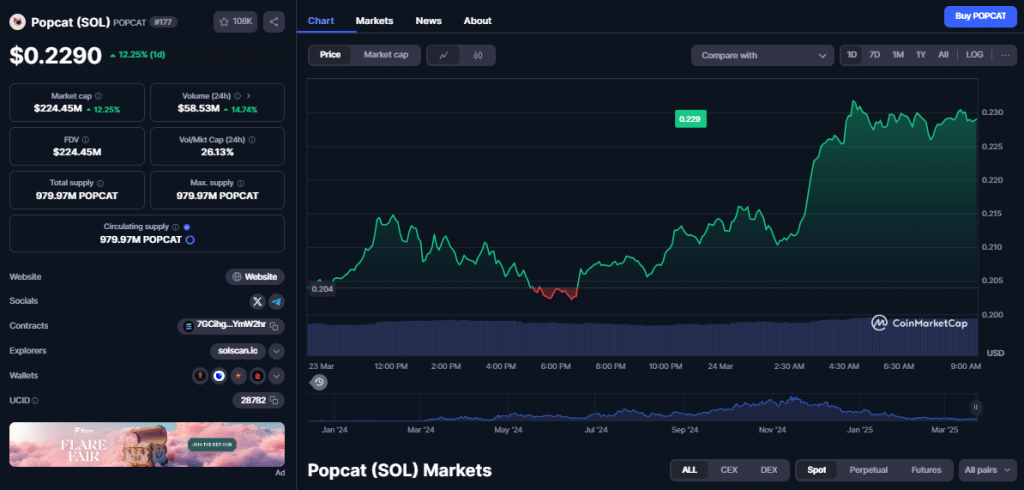1024x490 pixels.
Task: Click the 0.229 green price tag on chart
Action: click(691, 119)
